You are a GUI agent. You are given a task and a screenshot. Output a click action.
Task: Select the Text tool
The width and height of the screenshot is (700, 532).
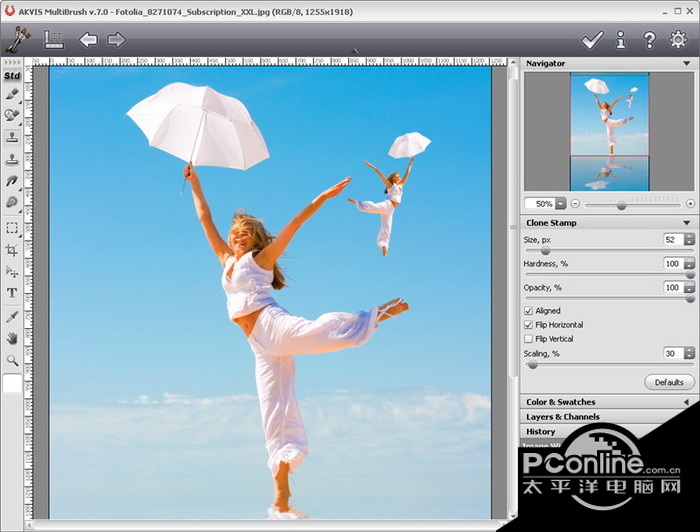pos(12,293)
